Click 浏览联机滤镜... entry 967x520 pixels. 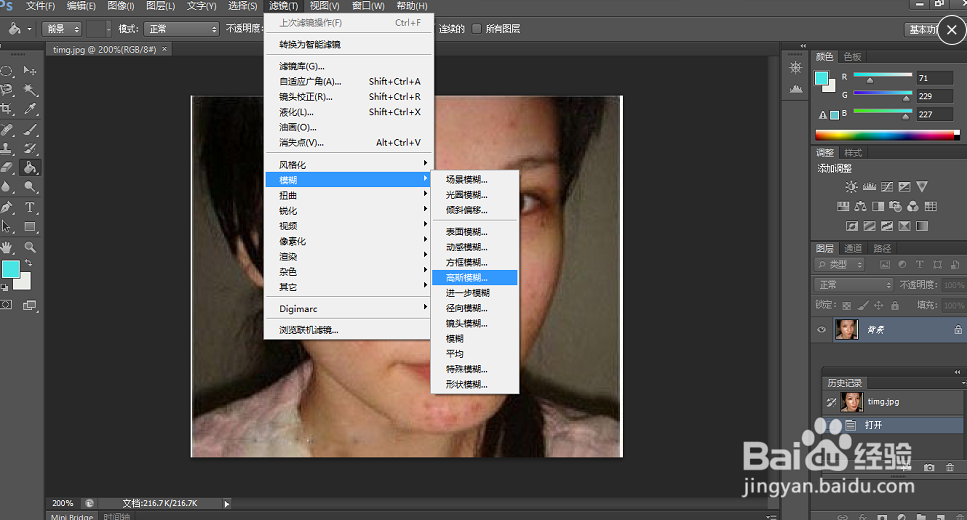348,330
